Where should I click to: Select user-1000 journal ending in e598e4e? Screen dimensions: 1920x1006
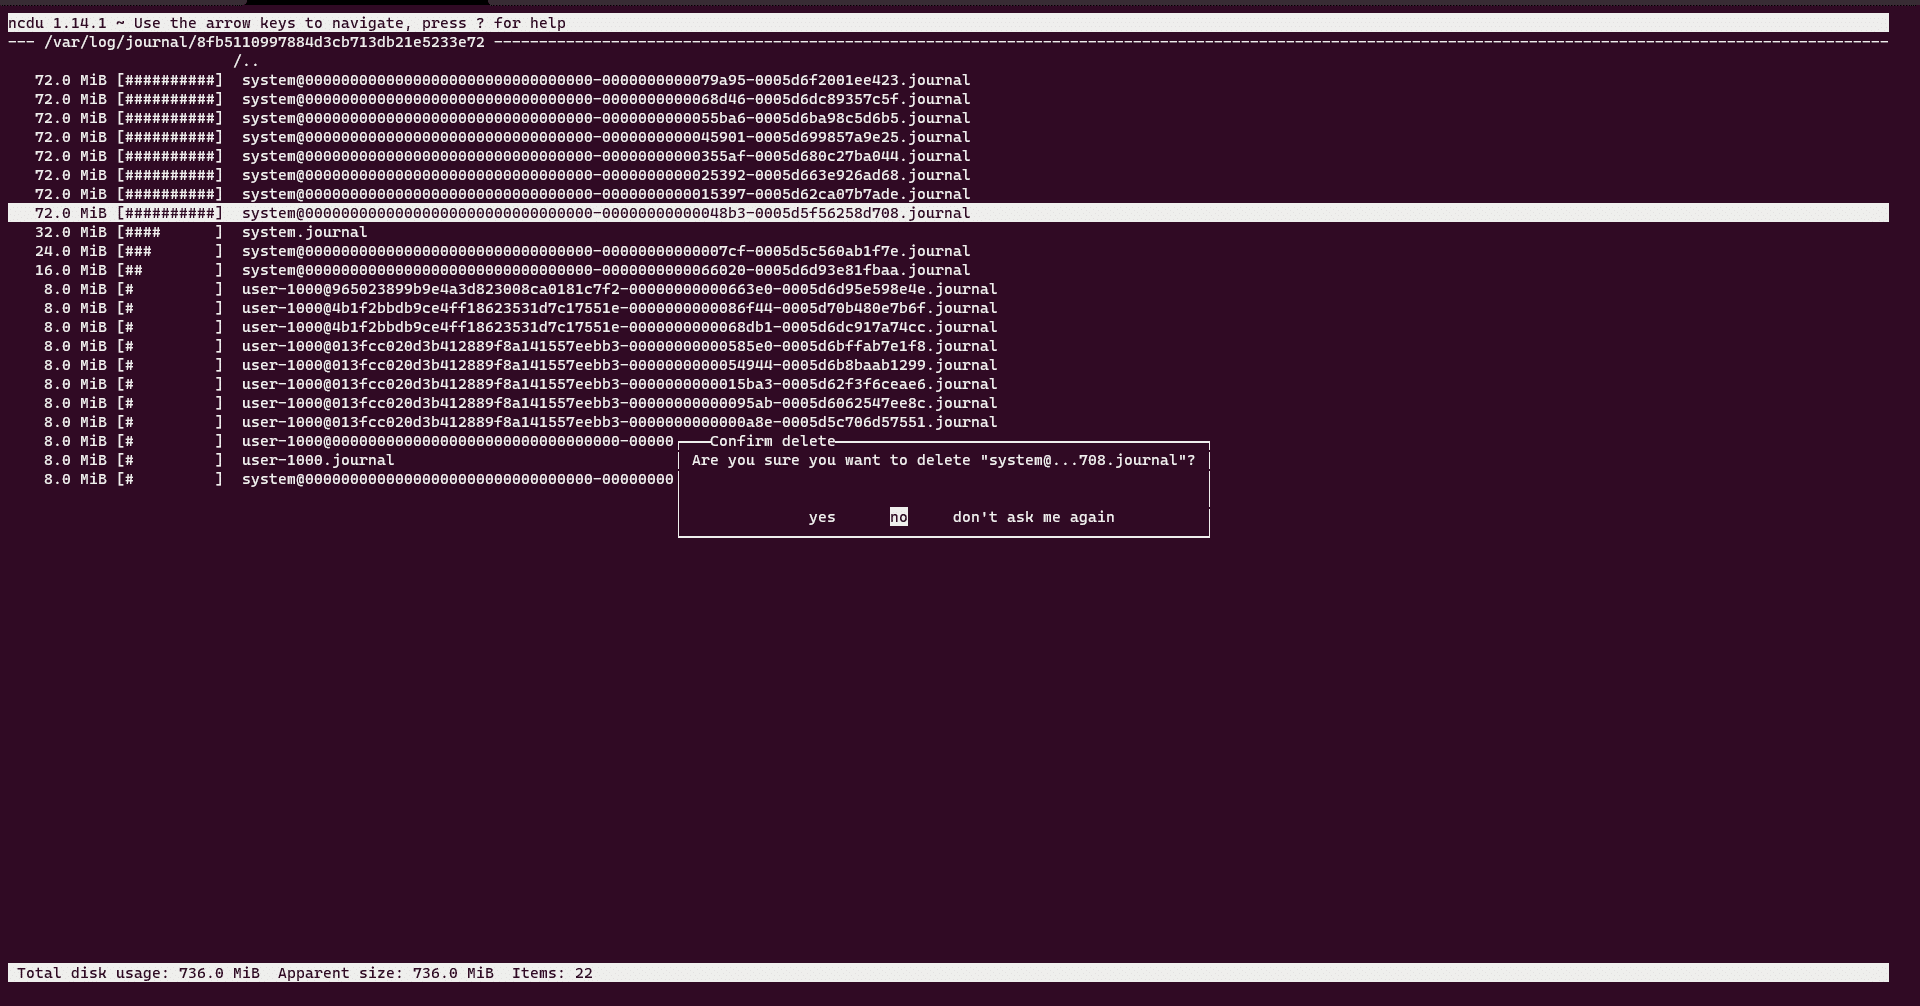click(x=618, y=289)
